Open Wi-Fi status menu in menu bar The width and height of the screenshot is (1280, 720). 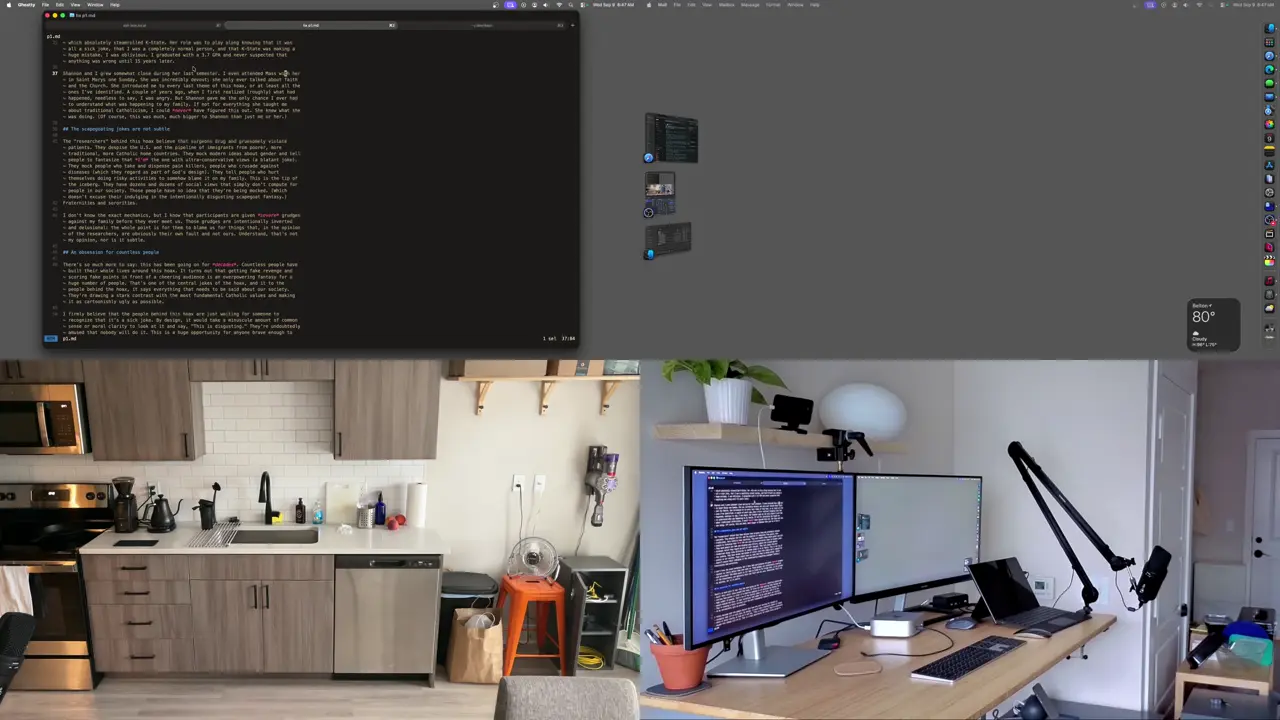pyautogui.click(x=559, y=5)
